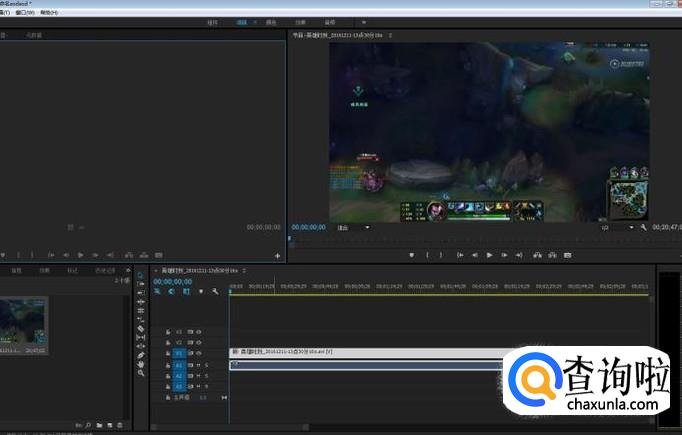Viewport: 682px width, 435px height.
Task: Select the Pen tool
Action: click(141, 355)
